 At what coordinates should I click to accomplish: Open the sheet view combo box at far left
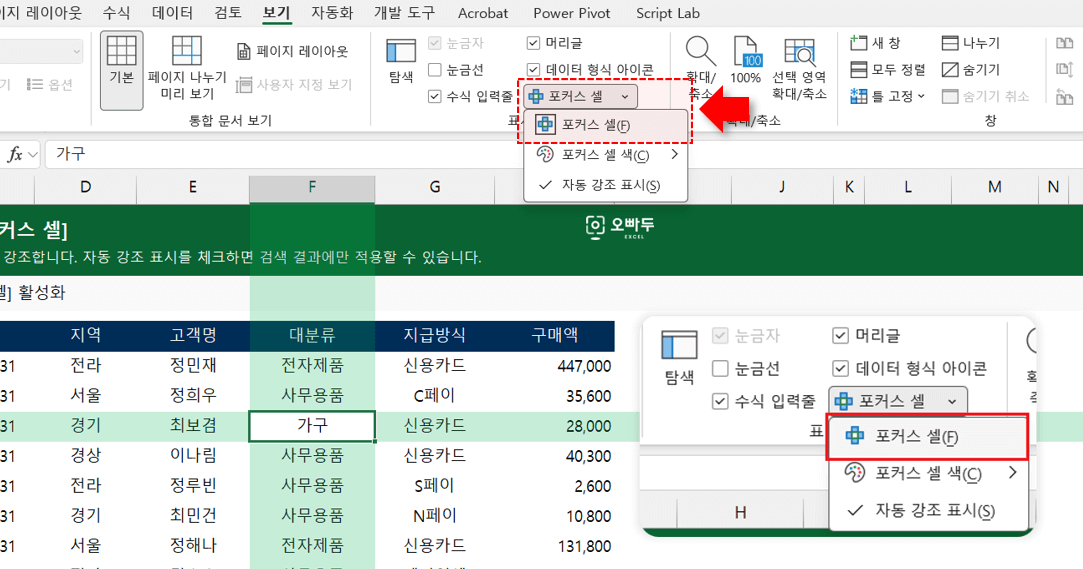point(41,51)
